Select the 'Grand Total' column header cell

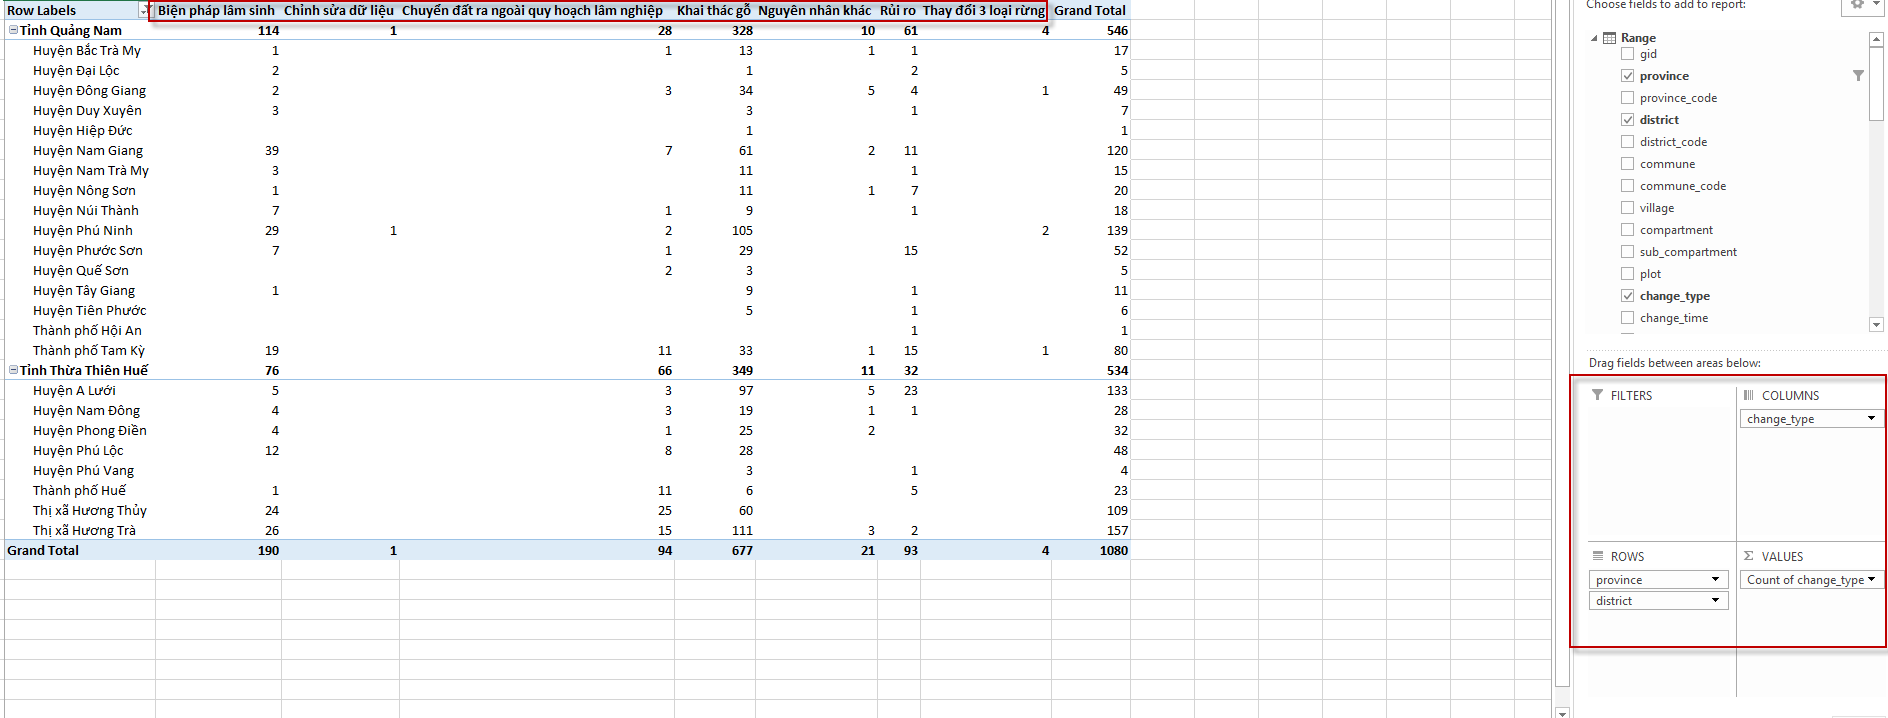click(1090, 10)
